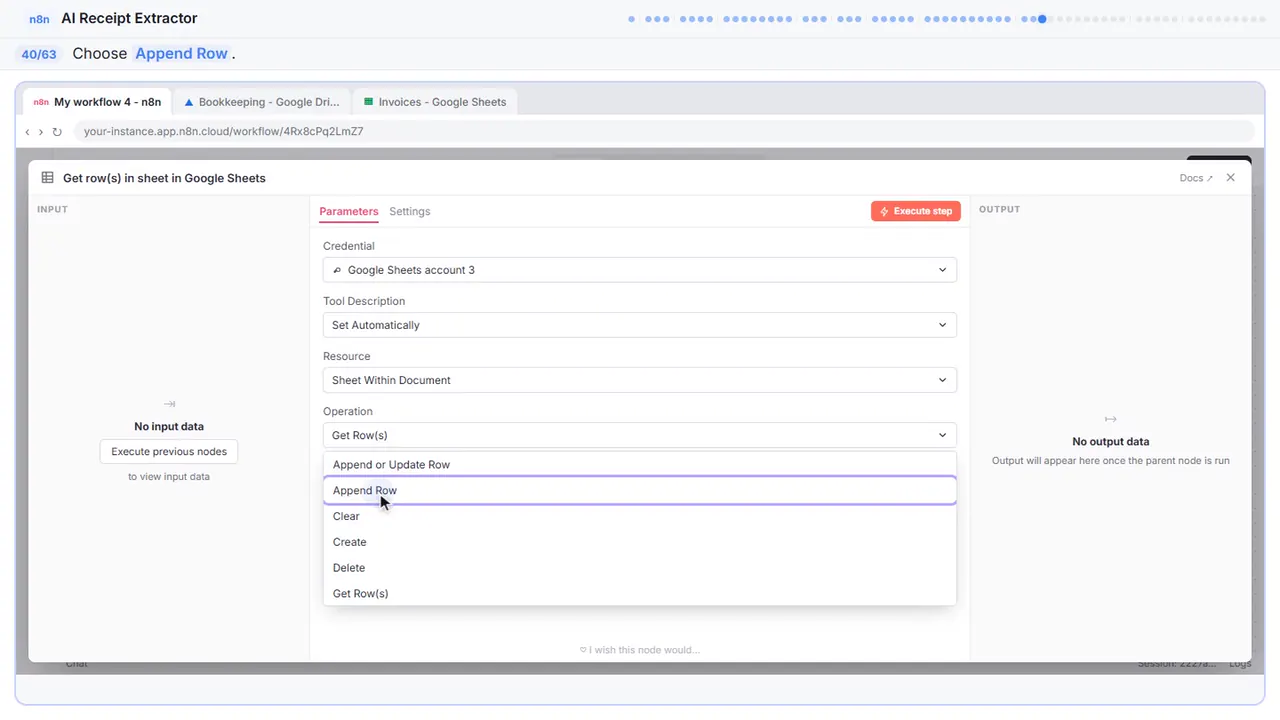The image size is (1280, 720).
Task: Select the Clear operation
Action: click(x=640, y=516)
